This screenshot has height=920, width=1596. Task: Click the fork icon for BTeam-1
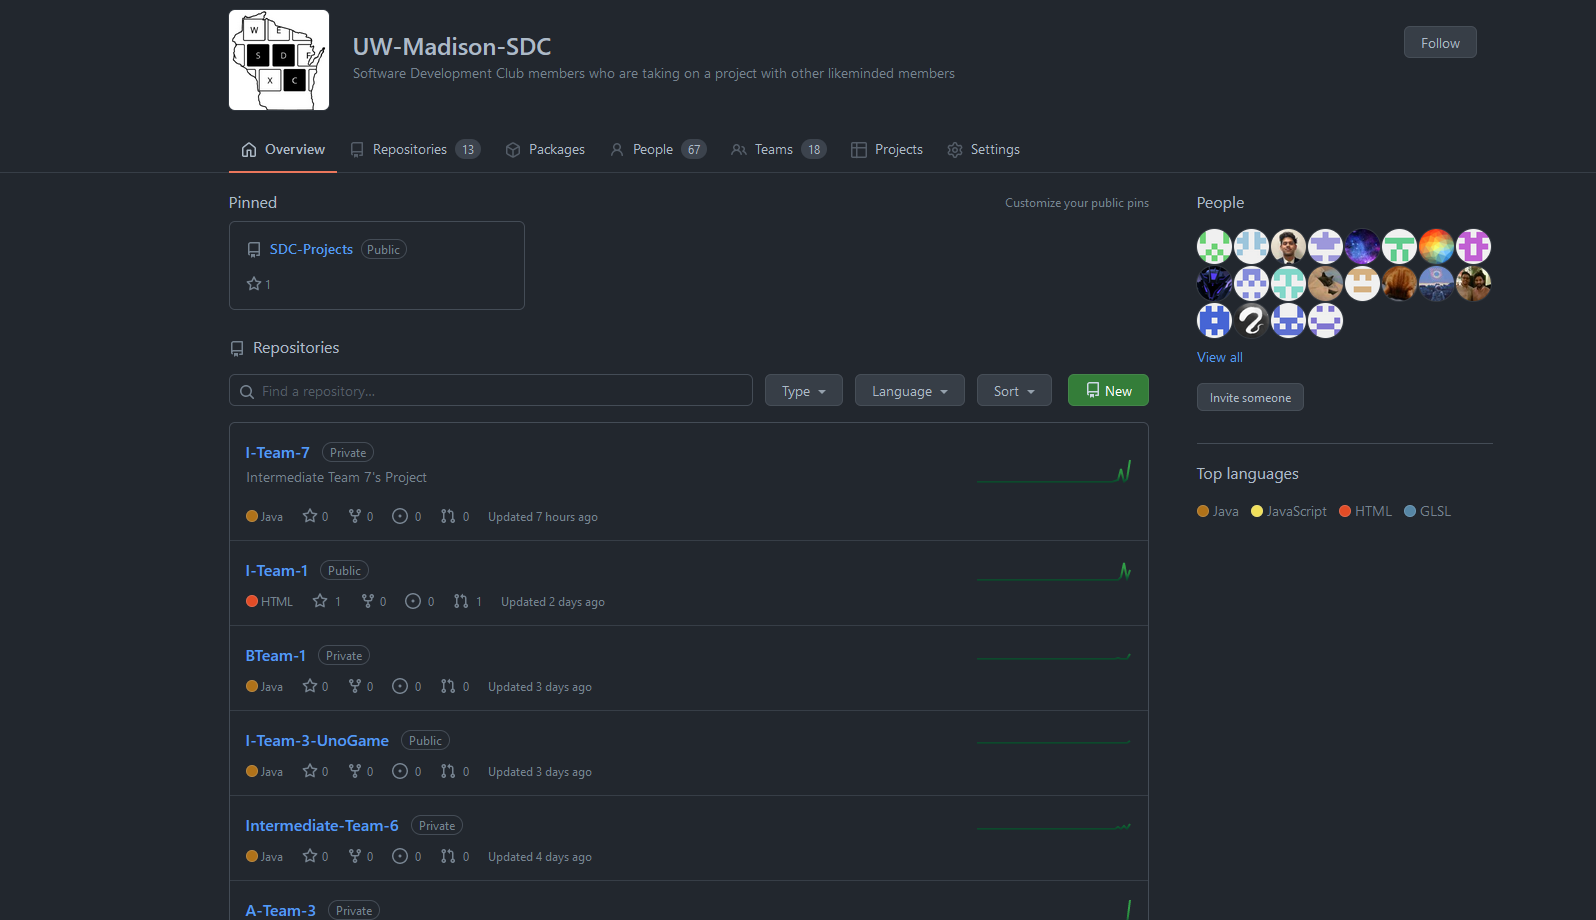[355, 686]
